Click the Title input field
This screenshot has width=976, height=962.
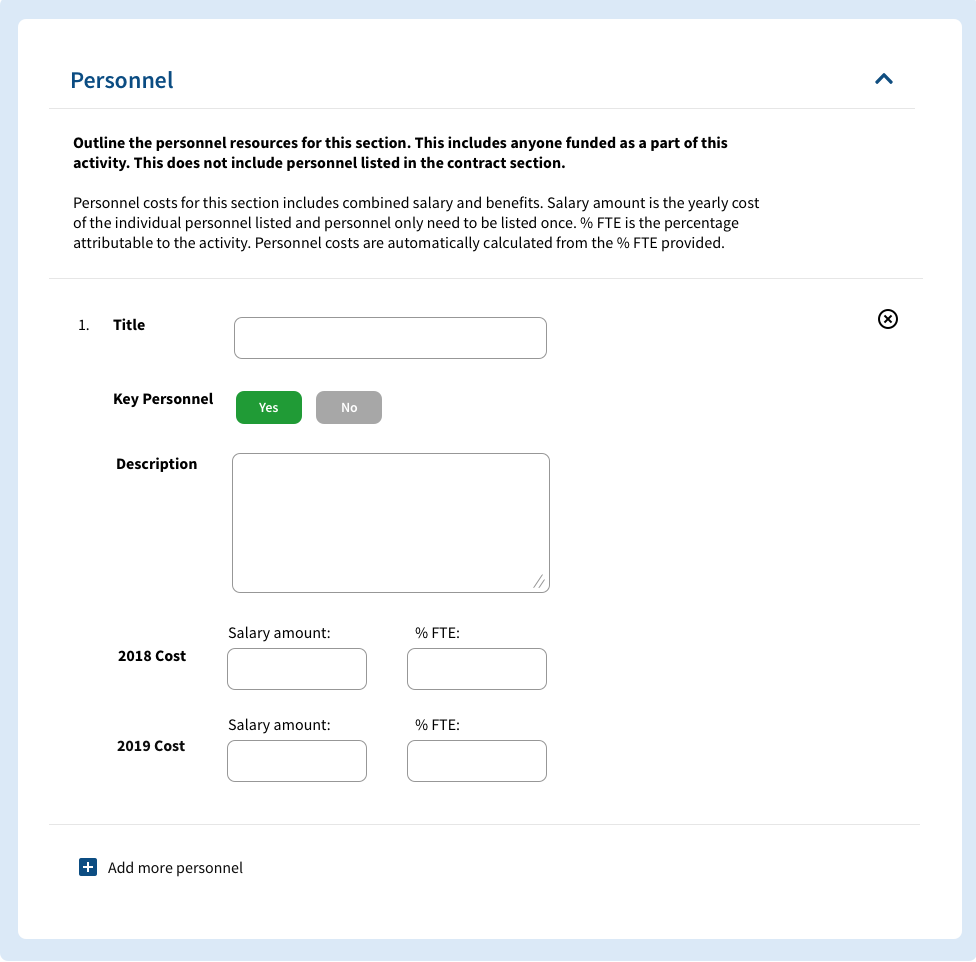point(390,337)
